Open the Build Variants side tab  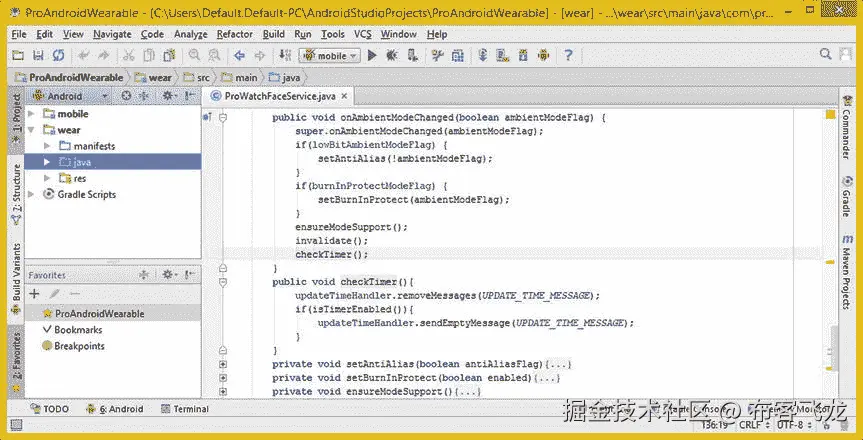[x=17, y=279]
